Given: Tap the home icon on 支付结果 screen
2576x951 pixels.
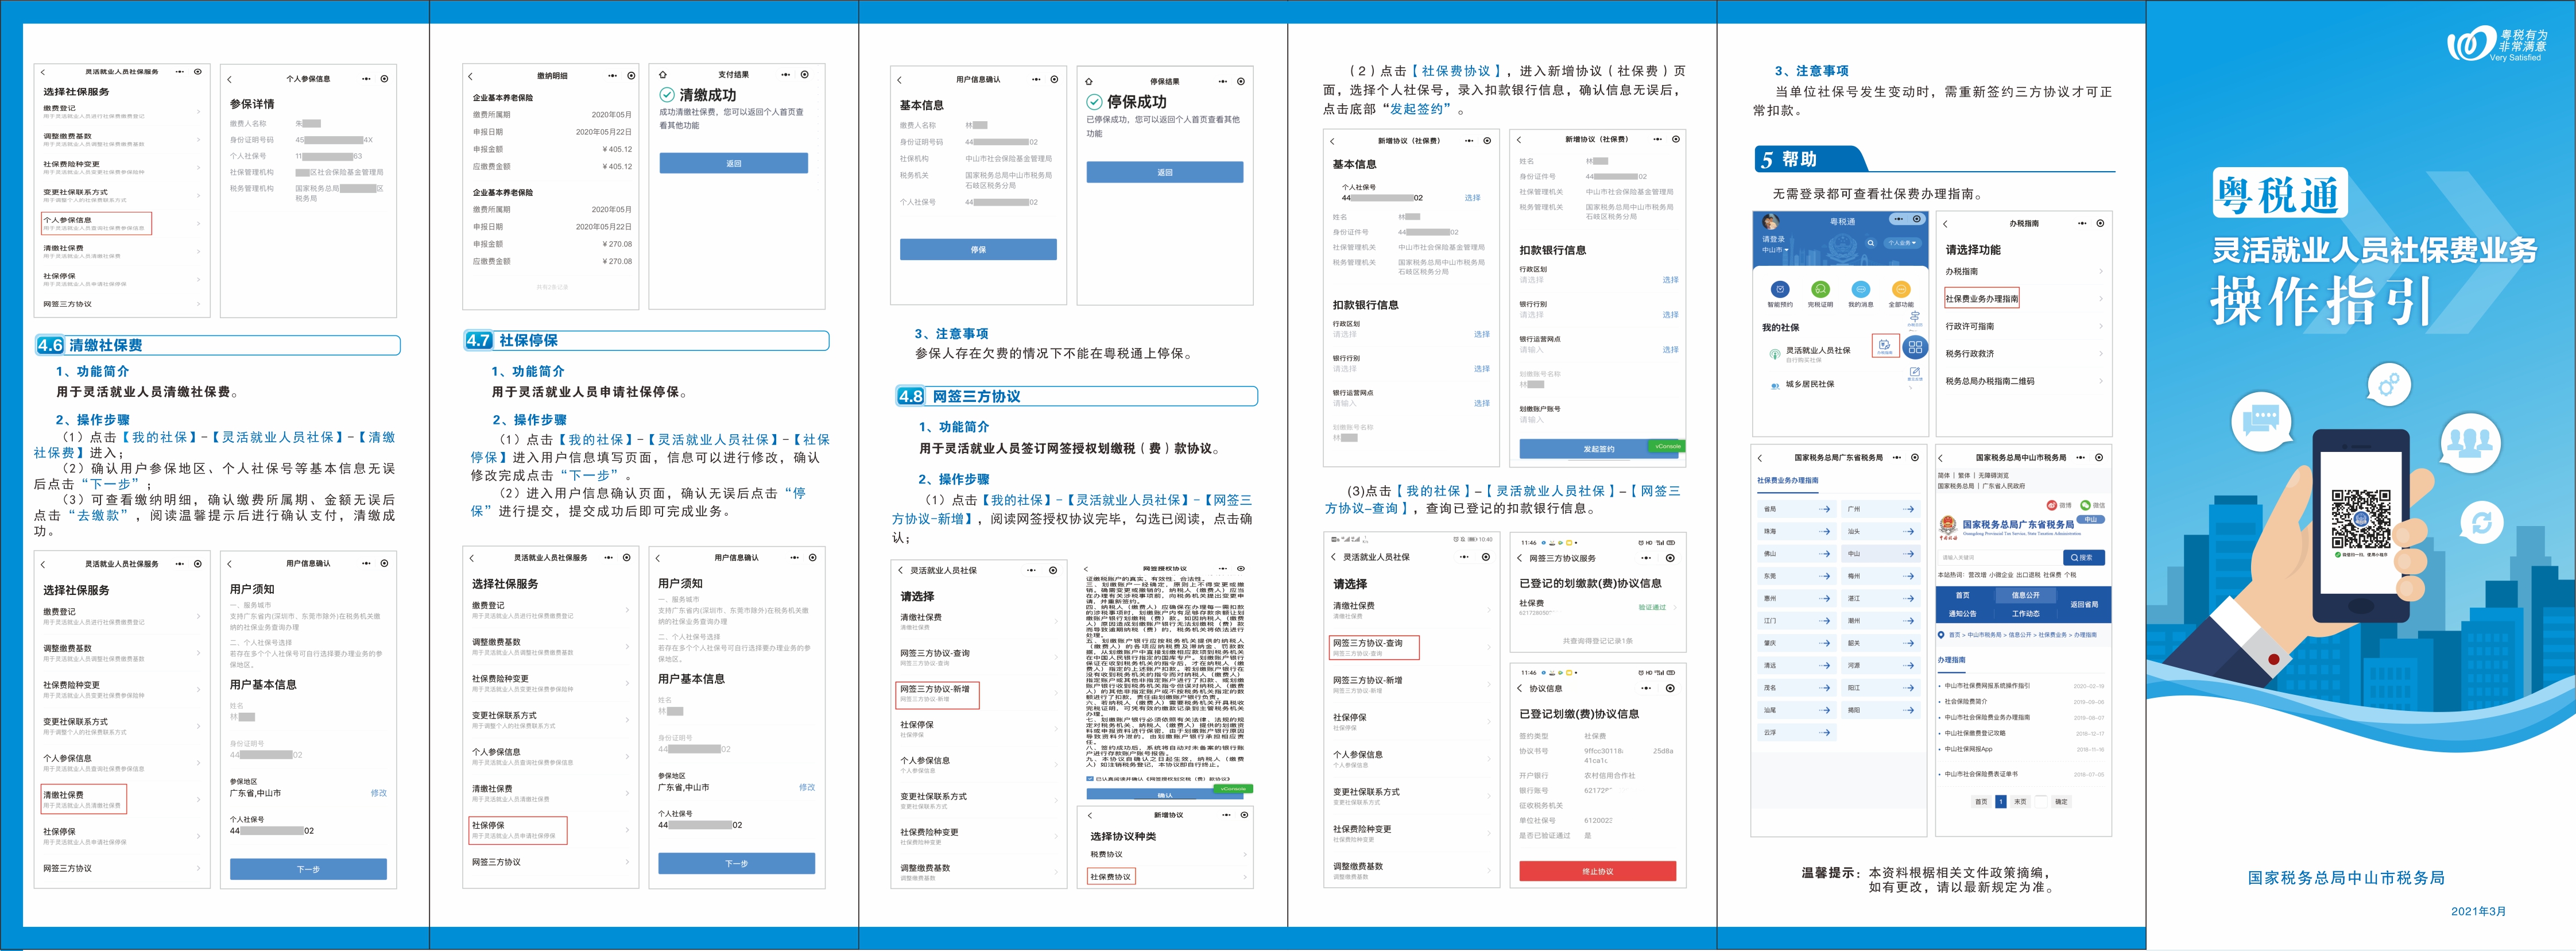Looking at the screenshot, I should (662, 75).
